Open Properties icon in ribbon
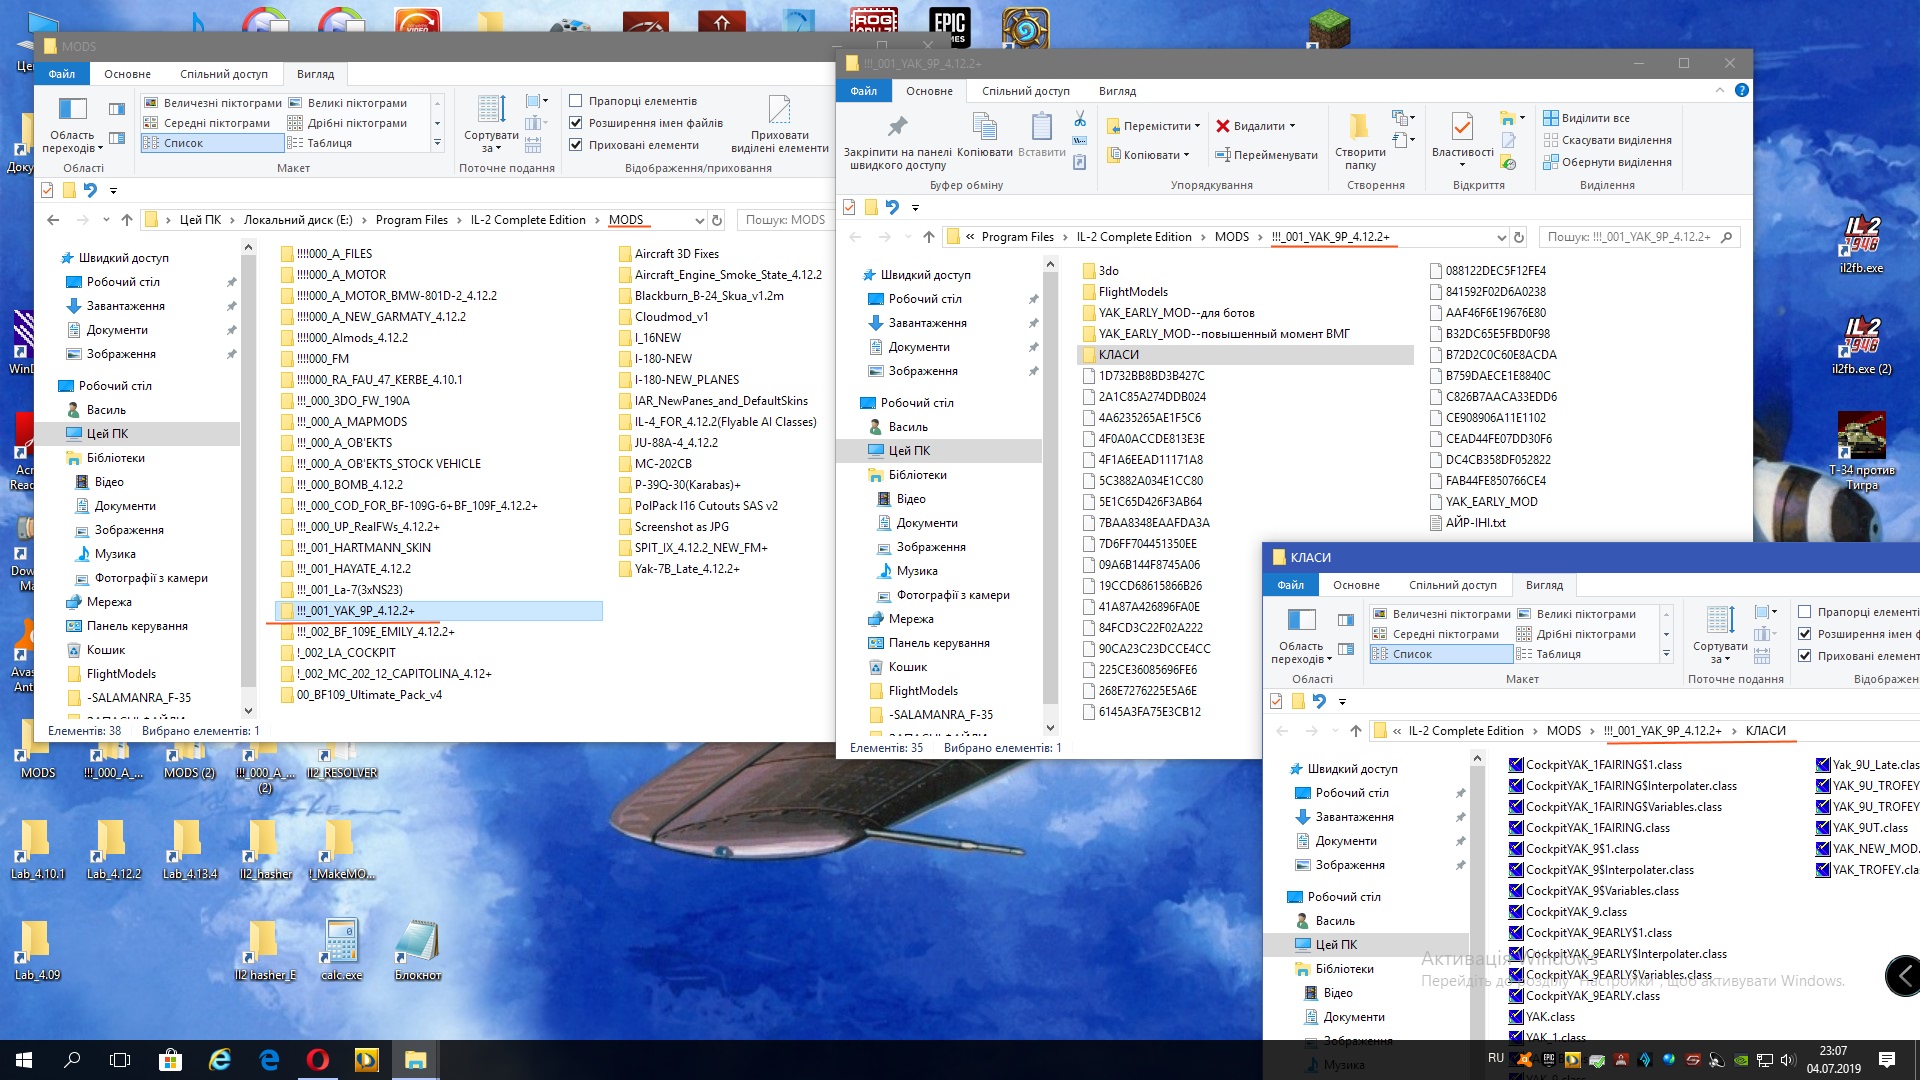 pos(1461,127)
